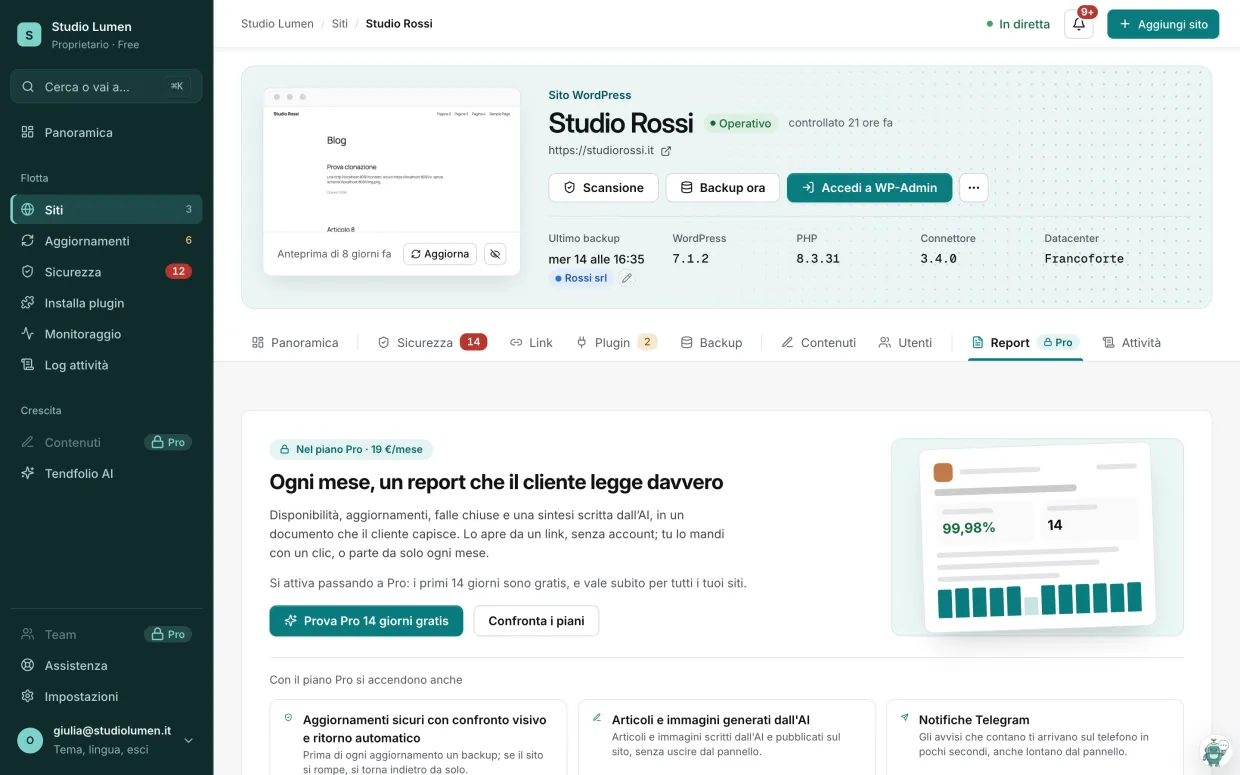The height and width of the screenshot is (775, 1240).
Task: Open Aggiornamenti in the sidebar
Action: coord(106,241)
